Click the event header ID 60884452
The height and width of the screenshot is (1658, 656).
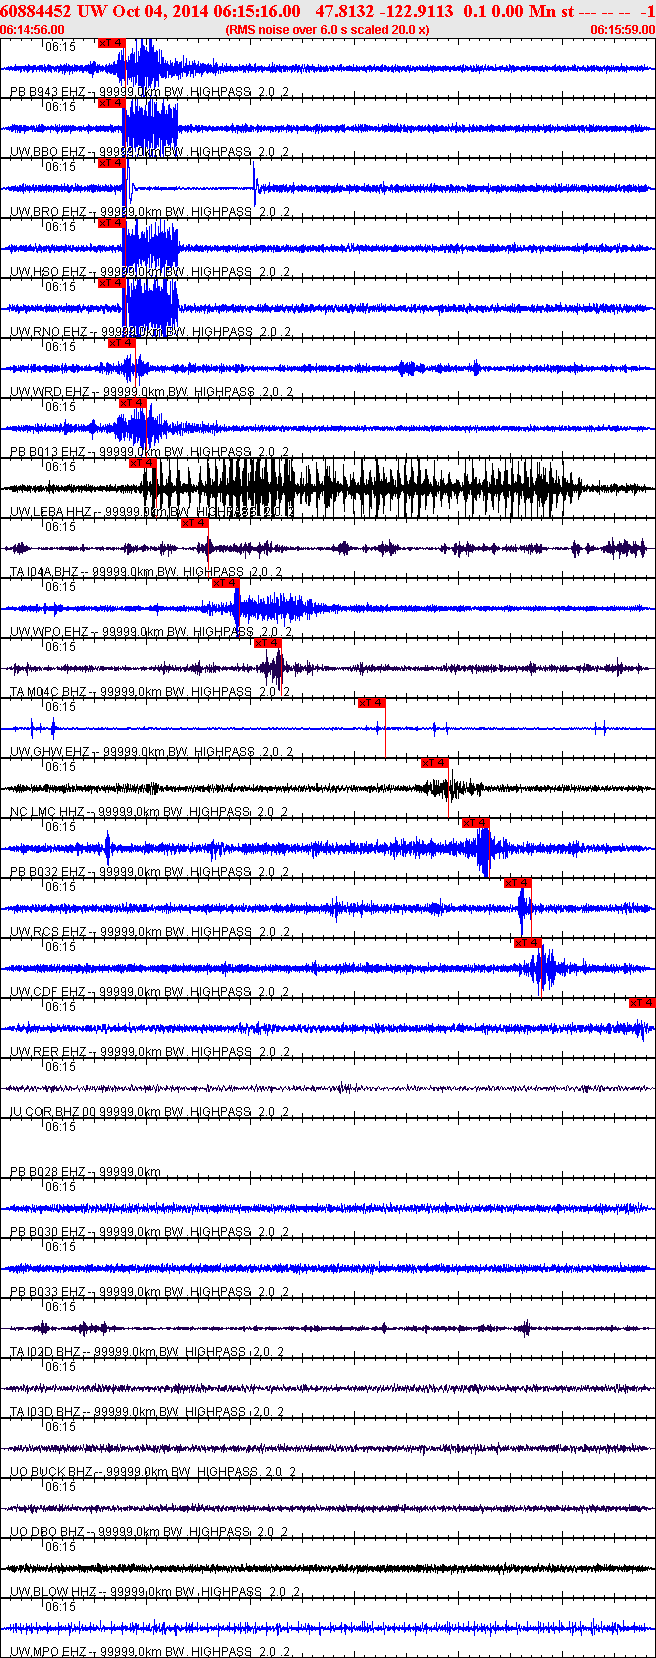tap(36, 11)
